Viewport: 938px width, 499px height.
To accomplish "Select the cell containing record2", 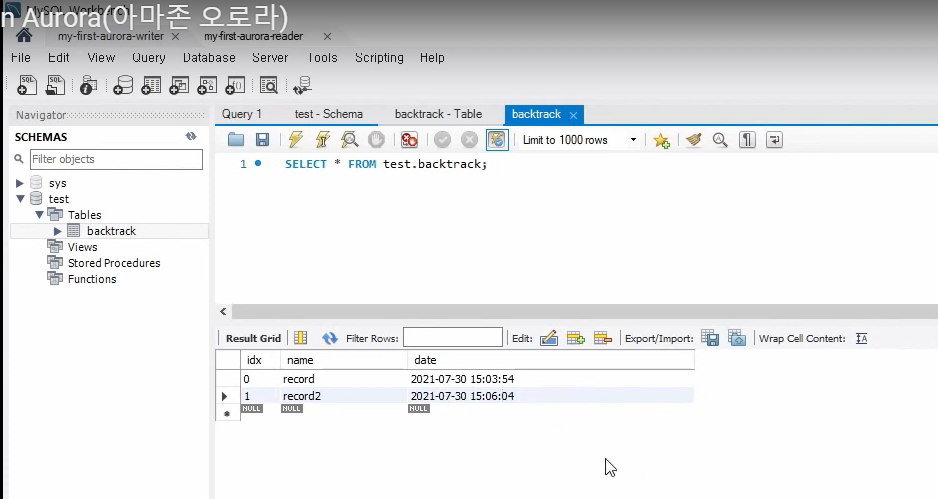I will pos(343,395).
